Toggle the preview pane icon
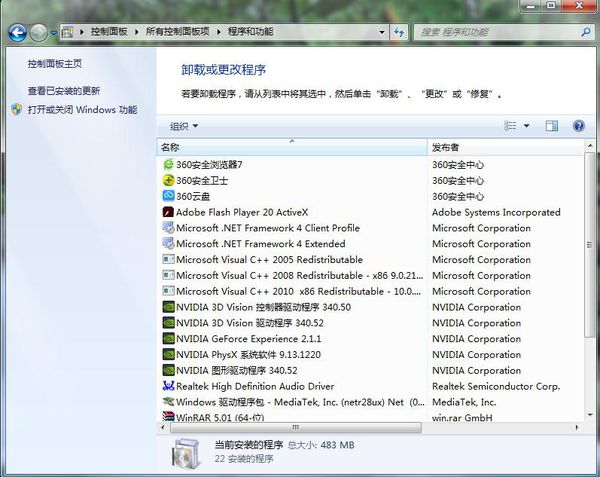Viewport: 600px width, 477px height. click(x=551, y=126)
